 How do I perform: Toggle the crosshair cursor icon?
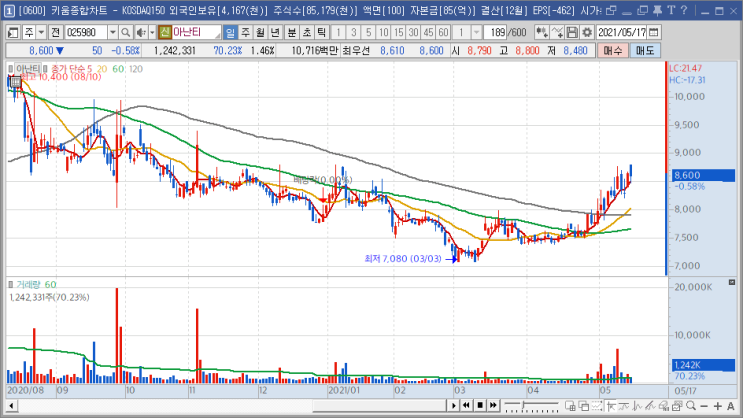click(x=611, y=406)
